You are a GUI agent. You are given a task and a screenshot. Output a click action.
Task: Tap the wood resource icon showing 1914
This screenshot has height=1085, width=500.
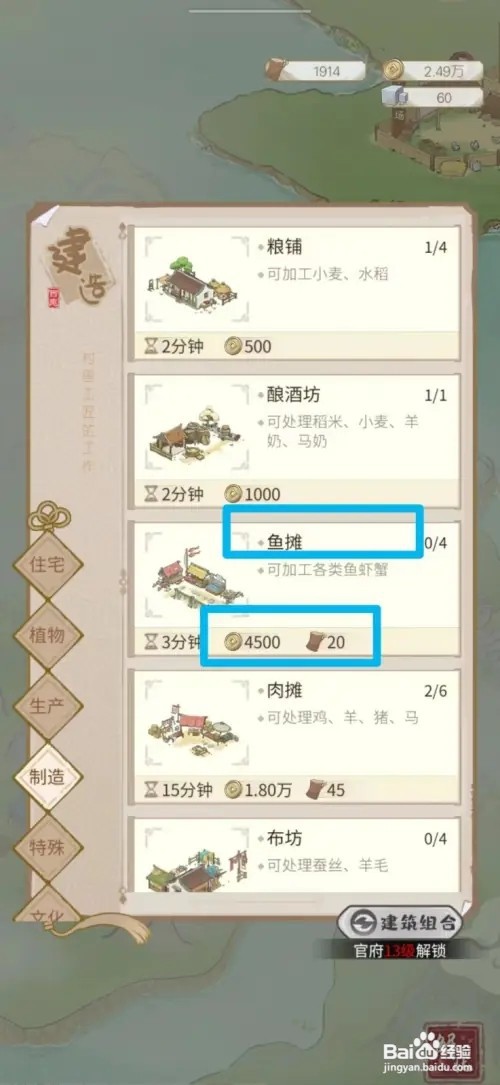coord(277,69)
